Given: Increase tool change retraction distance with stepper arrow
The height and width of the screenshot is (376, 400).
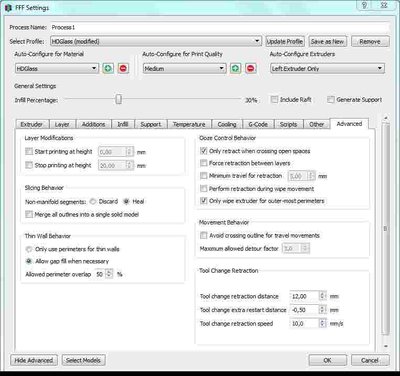Looking at the screenshot, I should pos(322,294).
